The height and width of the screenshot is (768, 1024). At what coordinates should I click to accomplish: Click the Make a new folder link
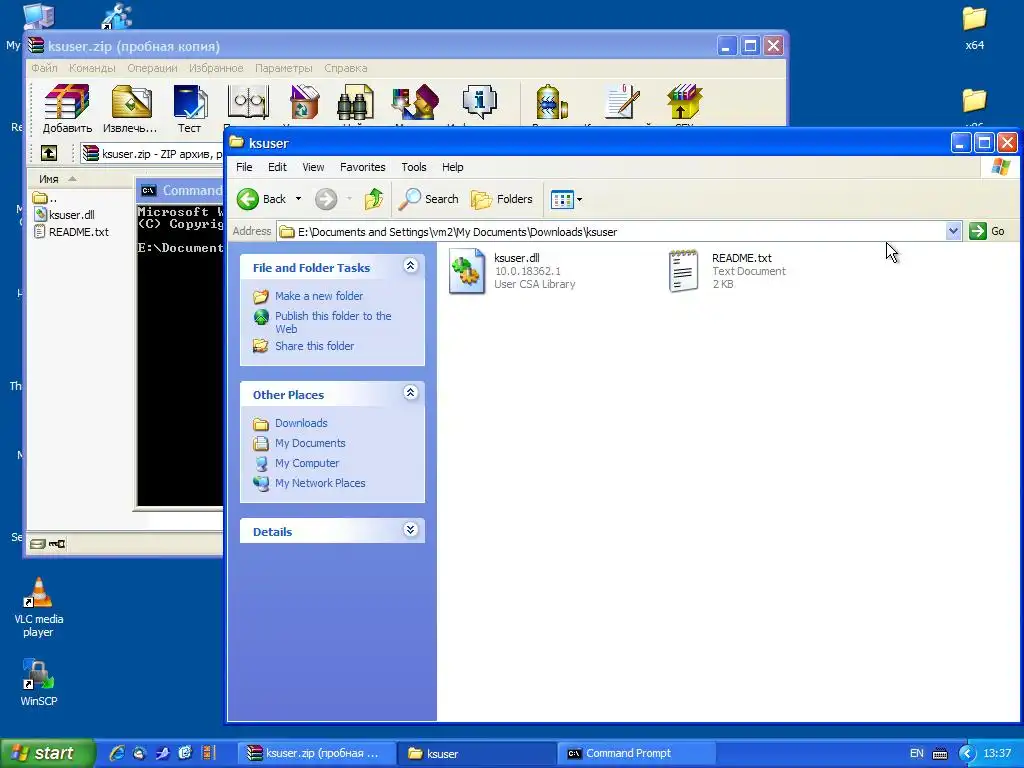pyautogui.click(x=319, y=296)
